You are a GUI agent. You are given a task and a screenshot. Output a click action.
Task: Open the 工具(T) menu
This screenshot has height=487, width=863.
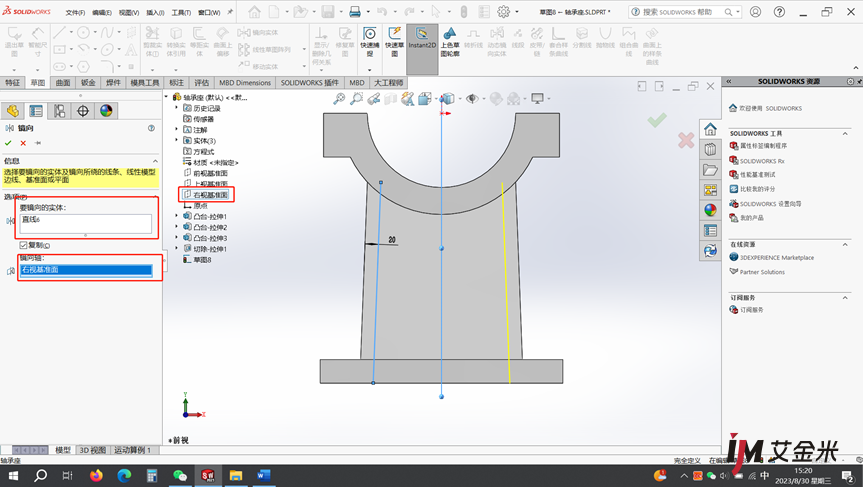coord(181,12)
